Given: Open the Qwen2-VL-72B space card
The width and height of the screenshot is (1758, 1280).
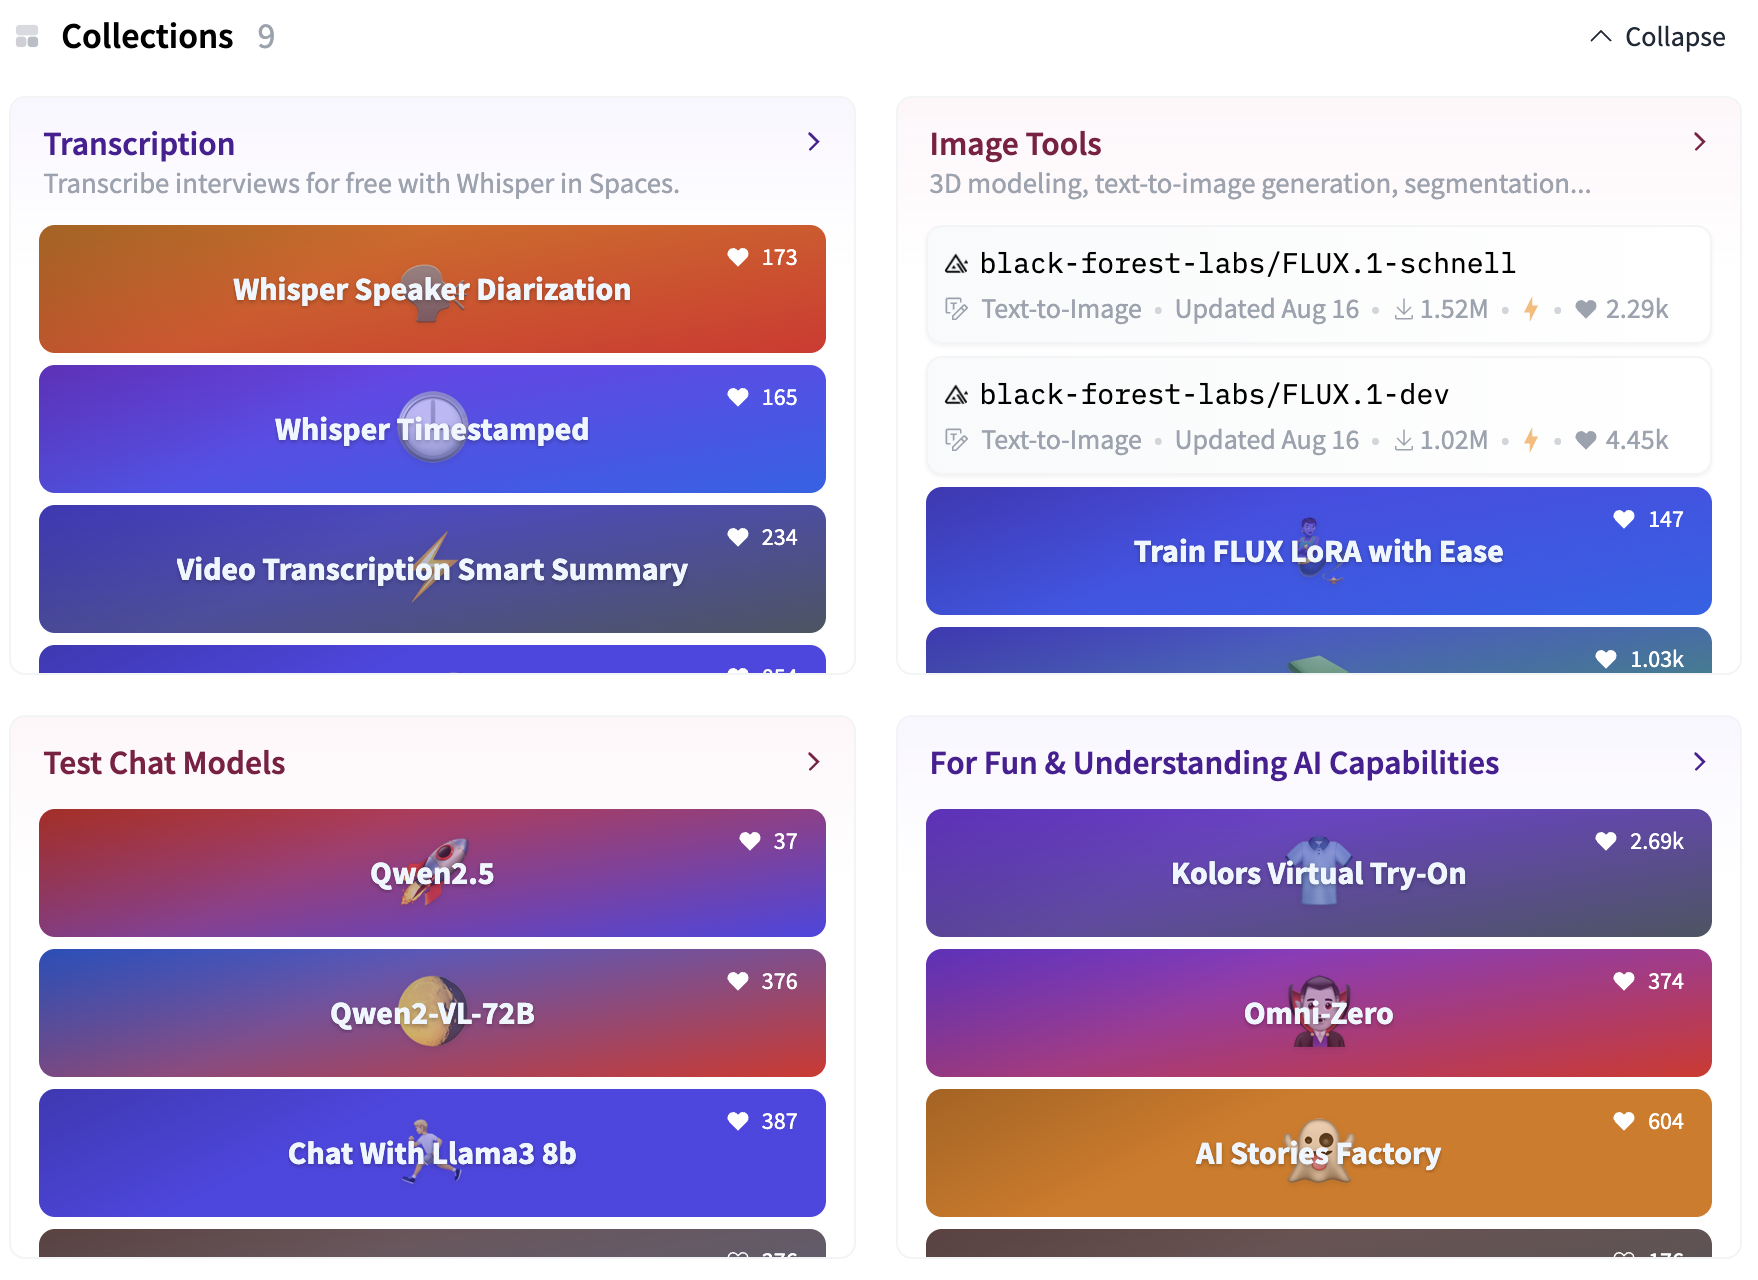Looking at the screenshot, I should [432, 1013].
